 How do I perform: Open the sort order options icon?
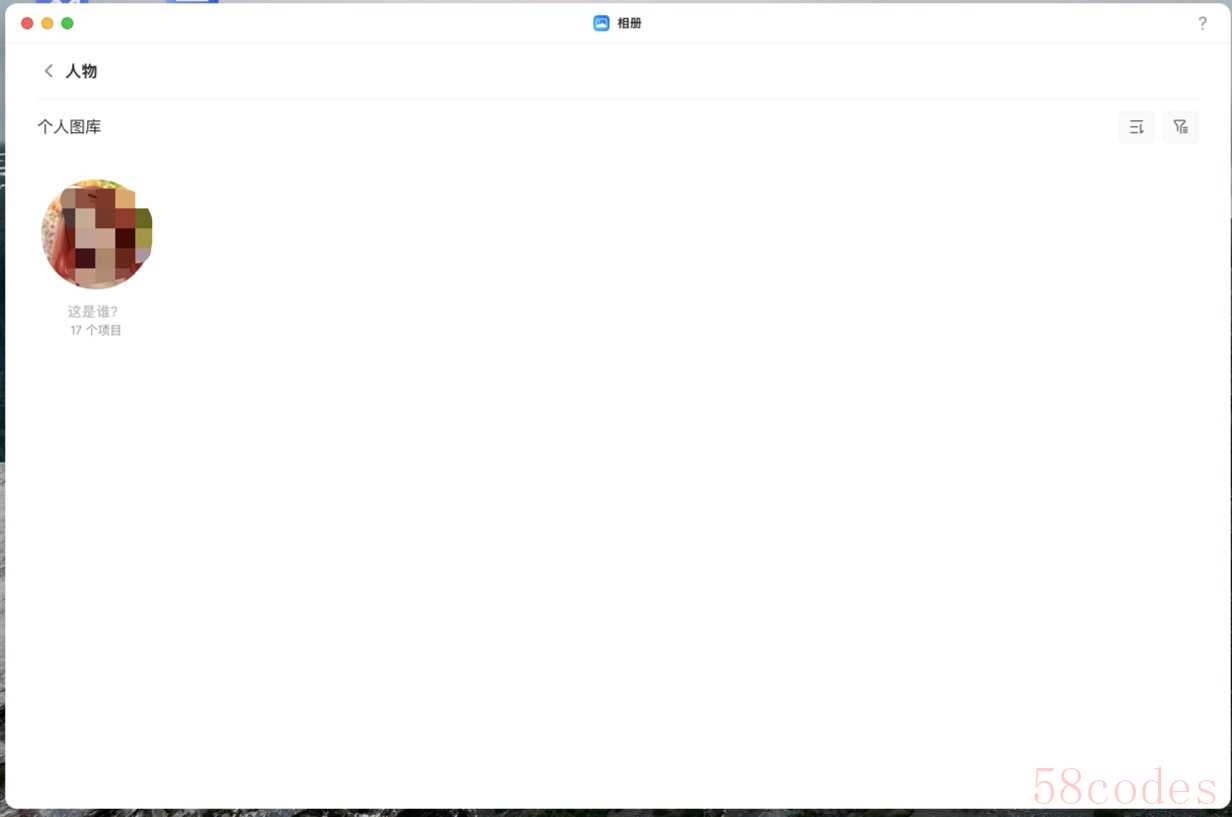(1136, 127)
